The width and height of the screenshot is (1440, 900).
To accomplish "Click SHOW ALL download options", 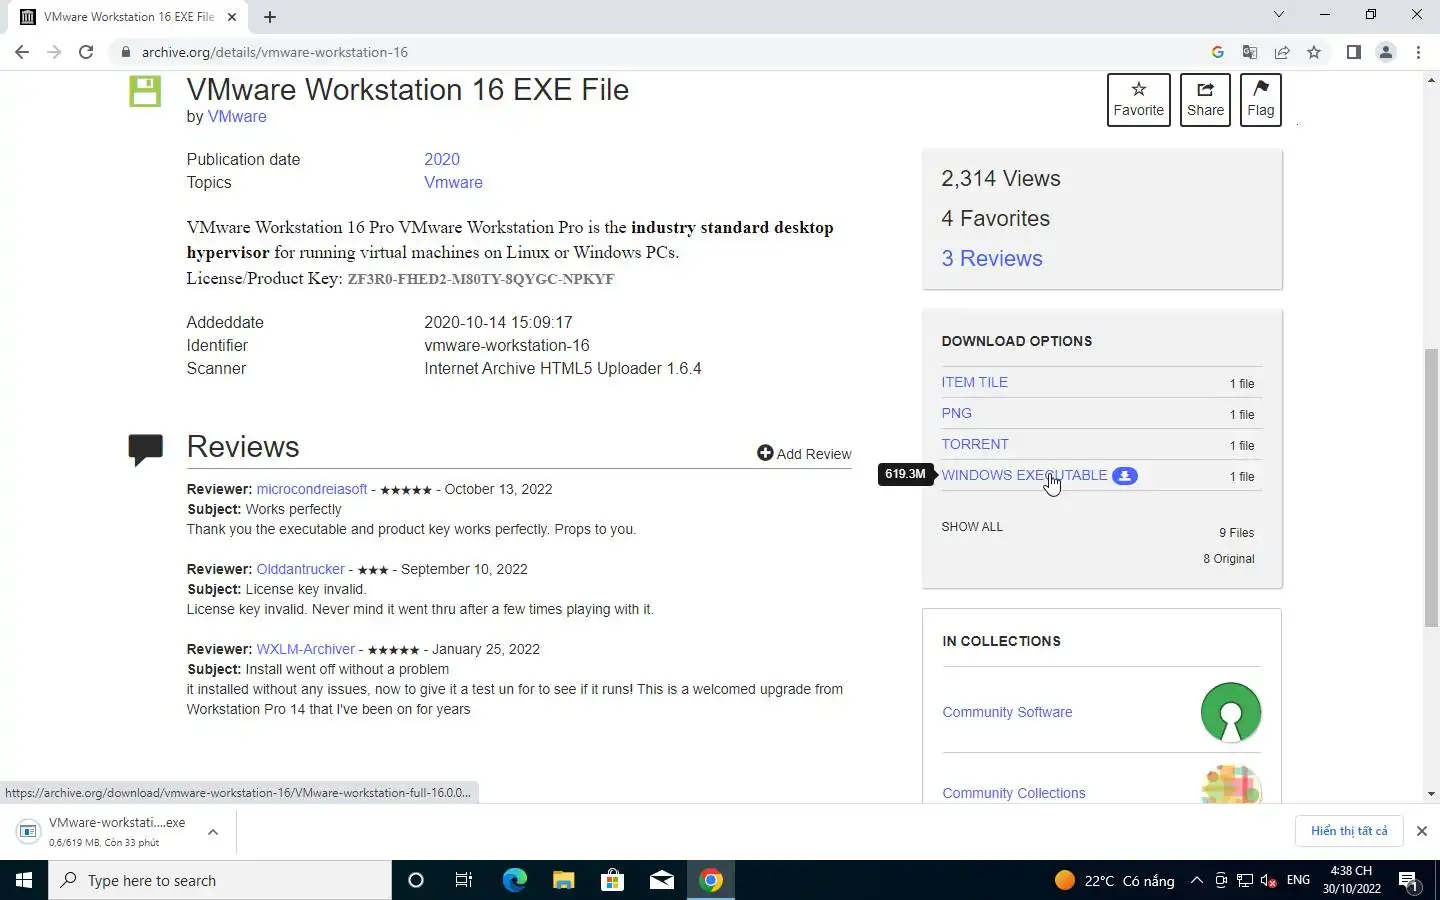I will (x=972, y=526).
